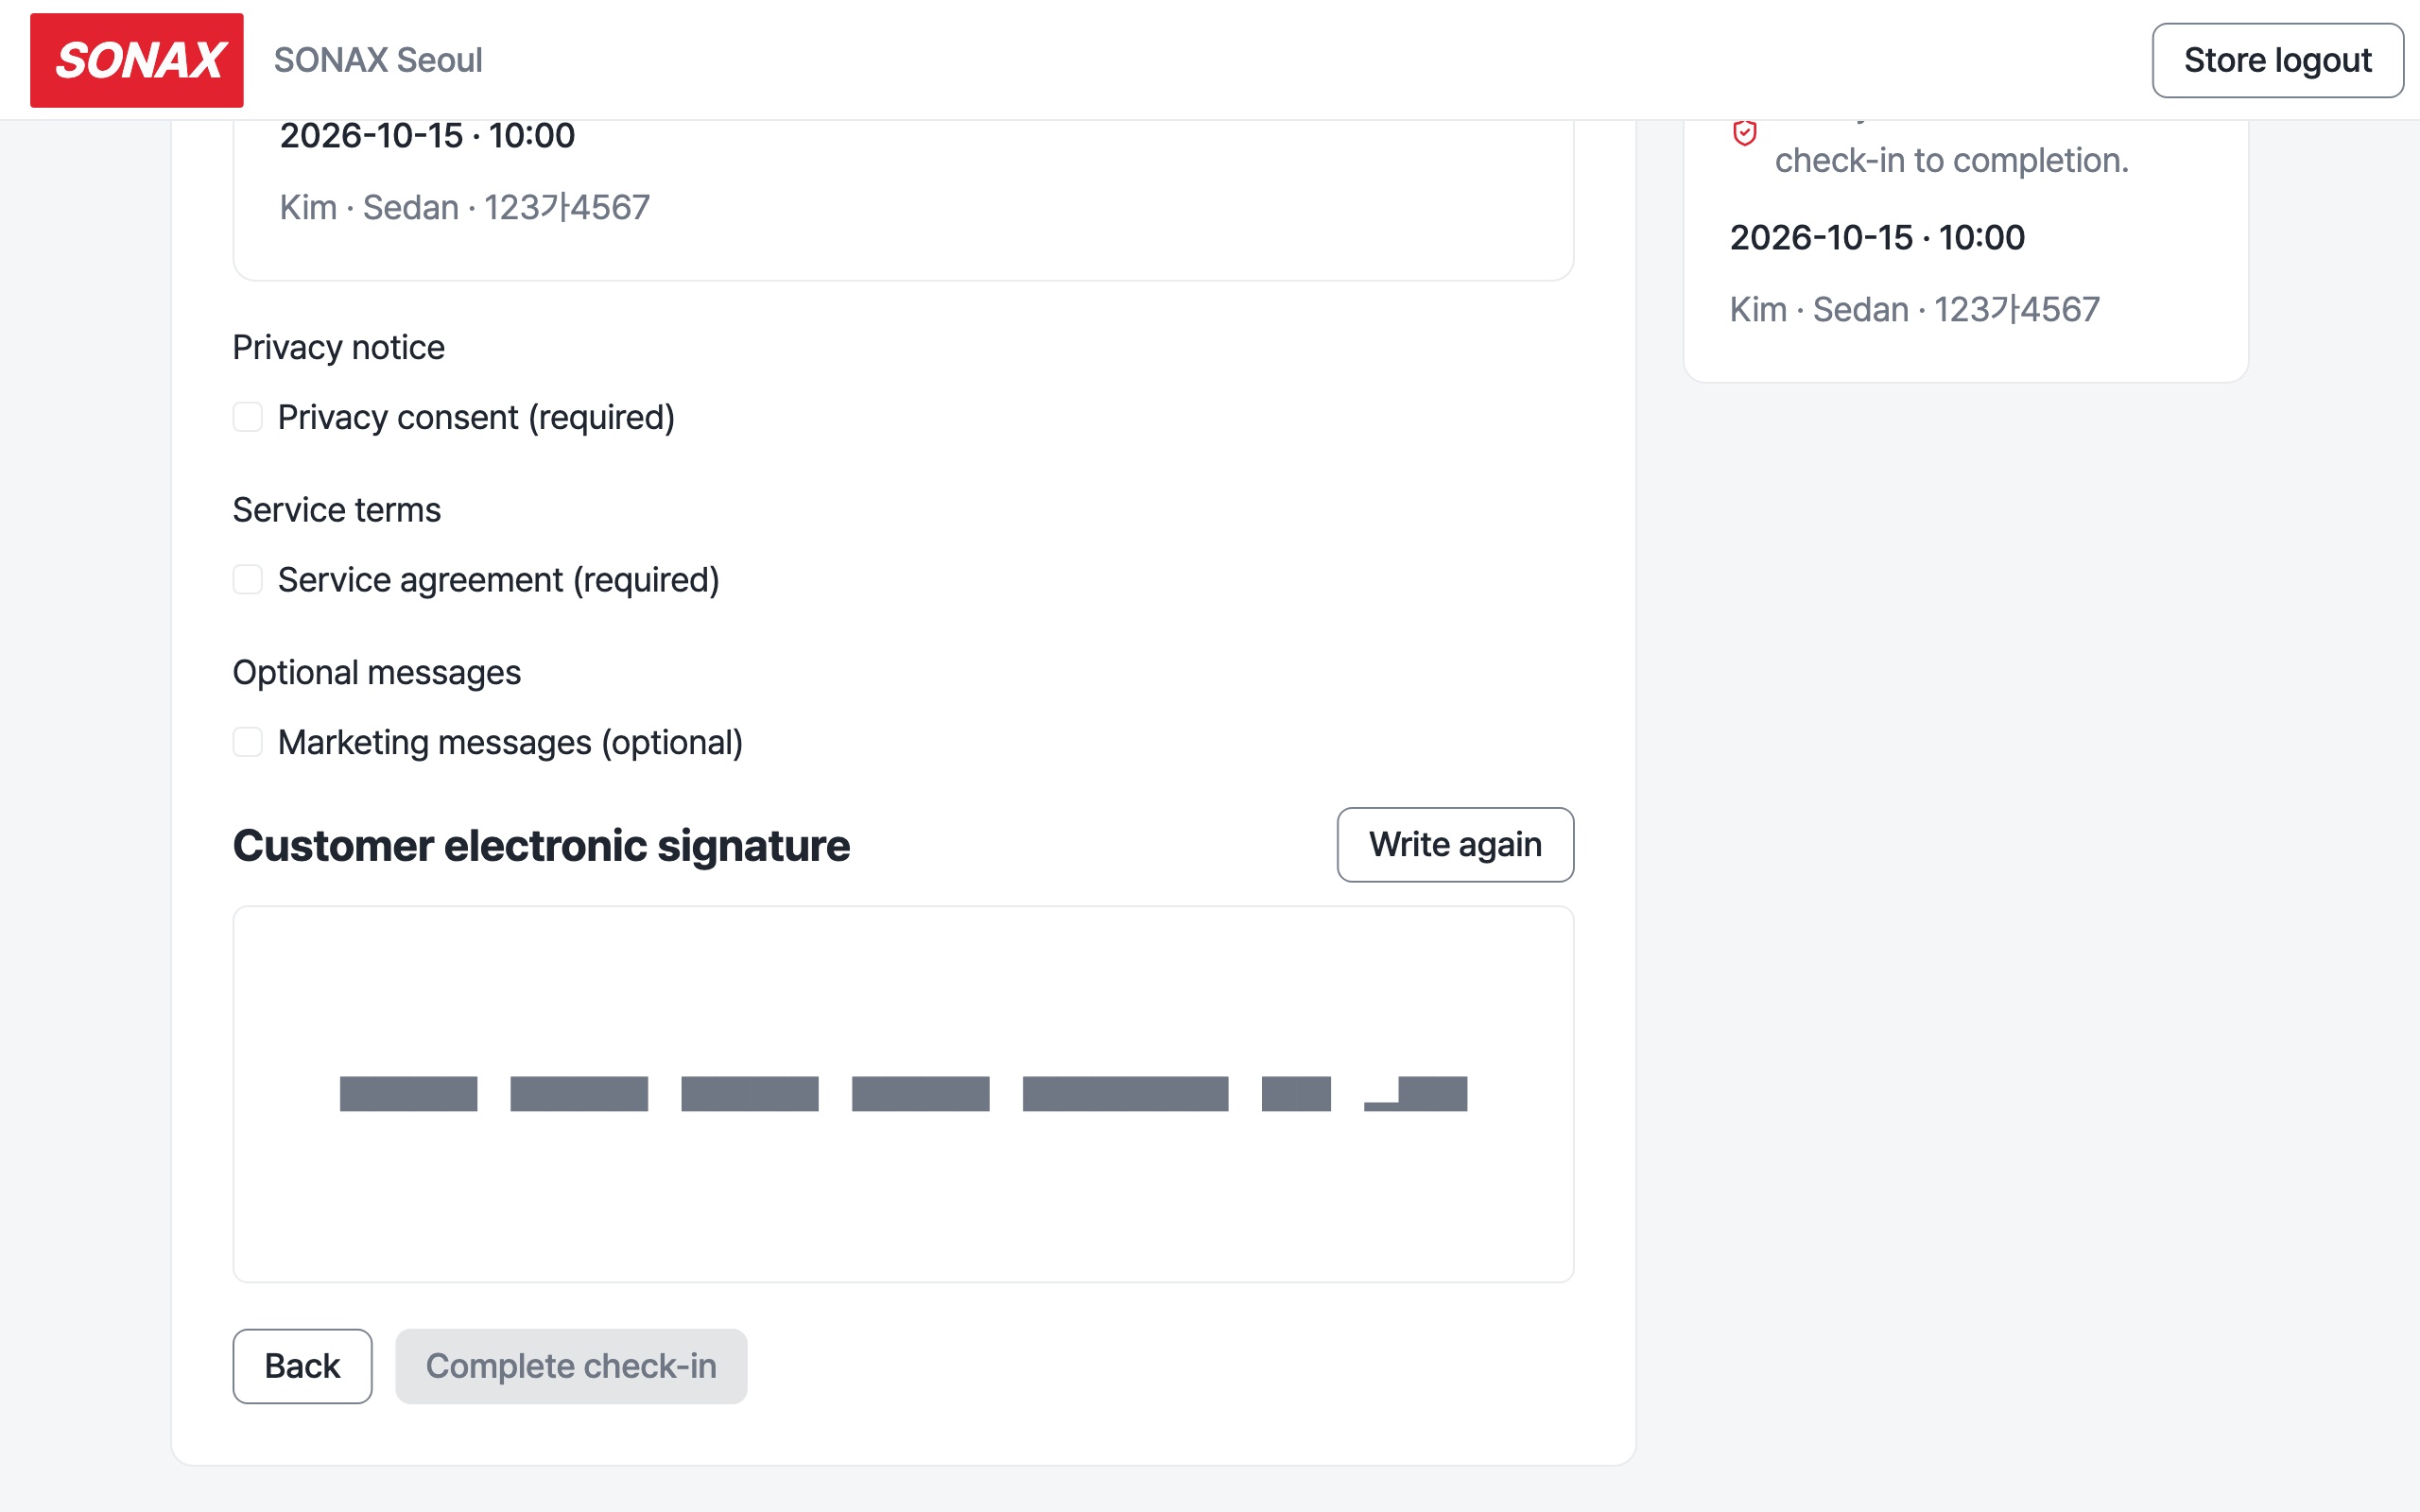This screenshot has width=2420, height=1512.
Task: Click the red shield icon in the side card
Action: click(1744, 132)
